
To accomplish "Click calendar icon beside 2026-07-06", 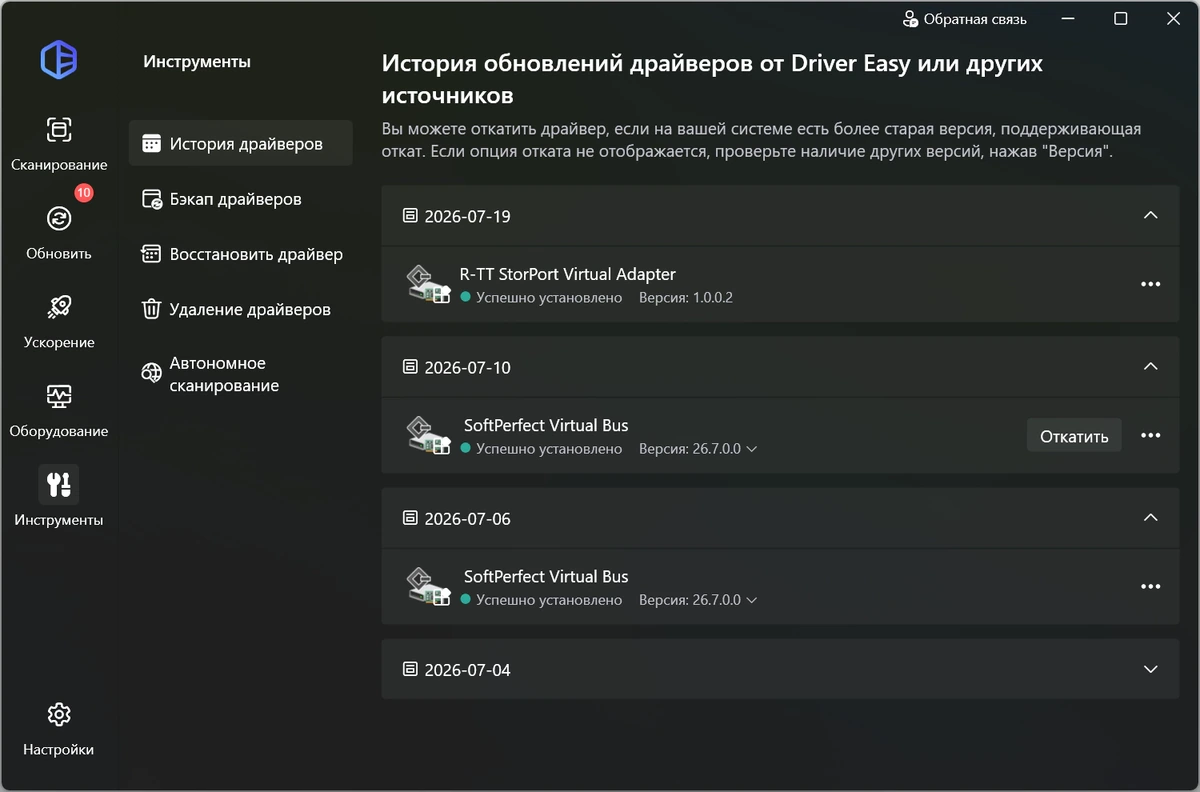I will pyautogui.click(x=409, y=518).
